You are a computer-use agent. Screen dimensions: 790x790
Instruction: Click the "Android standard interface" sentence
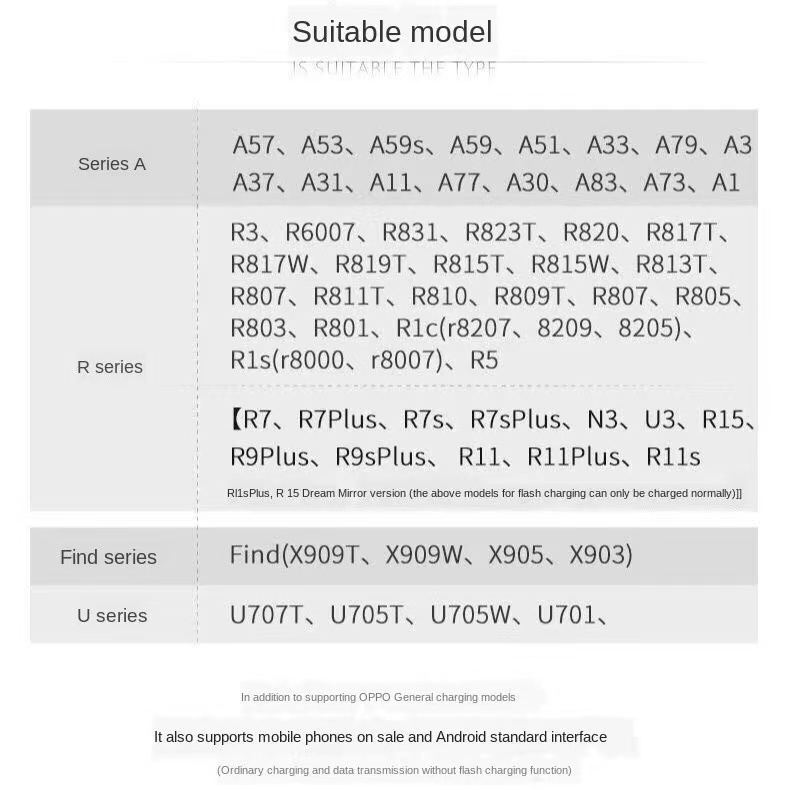[x=380, y=737]
